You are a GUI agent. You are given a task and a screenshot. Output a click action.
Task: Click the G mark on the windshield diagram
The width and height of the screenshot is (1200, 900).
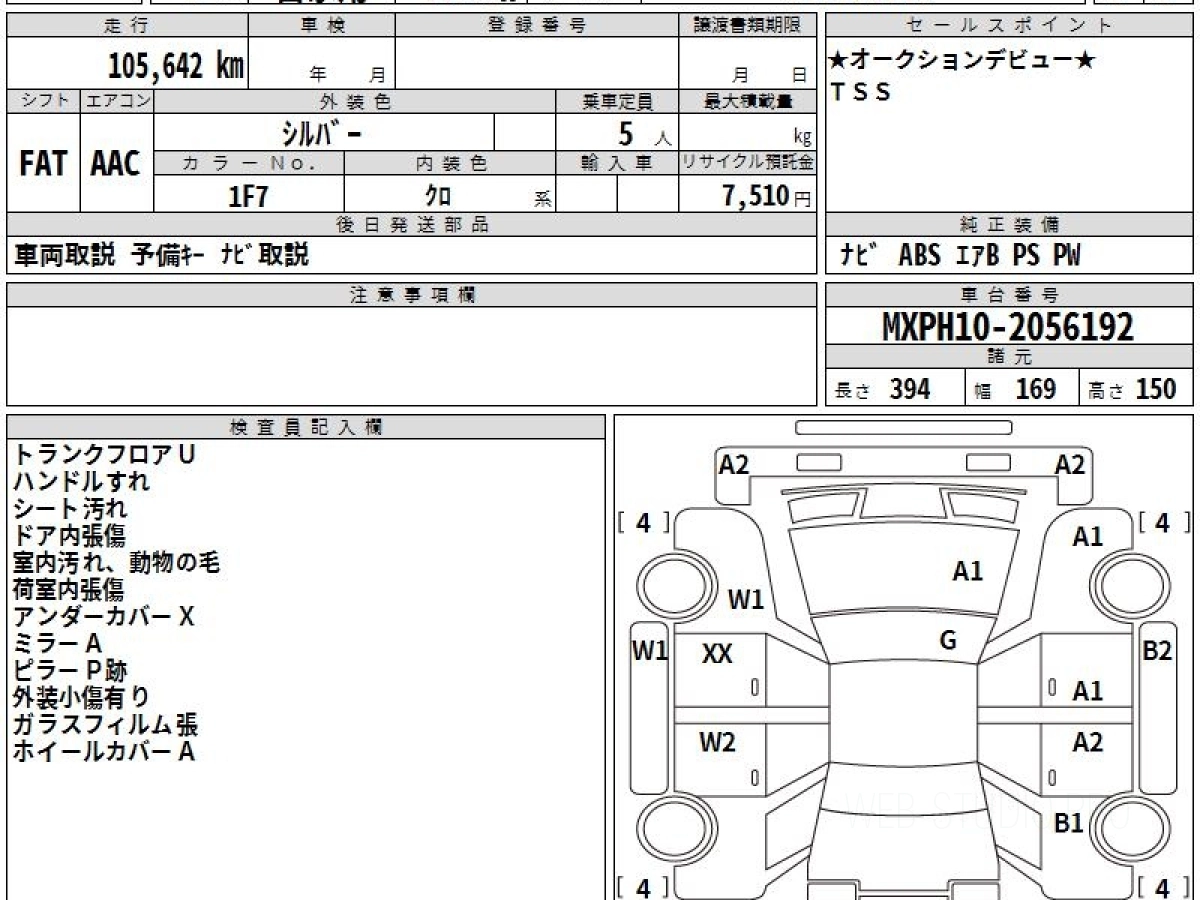(948, 641)
